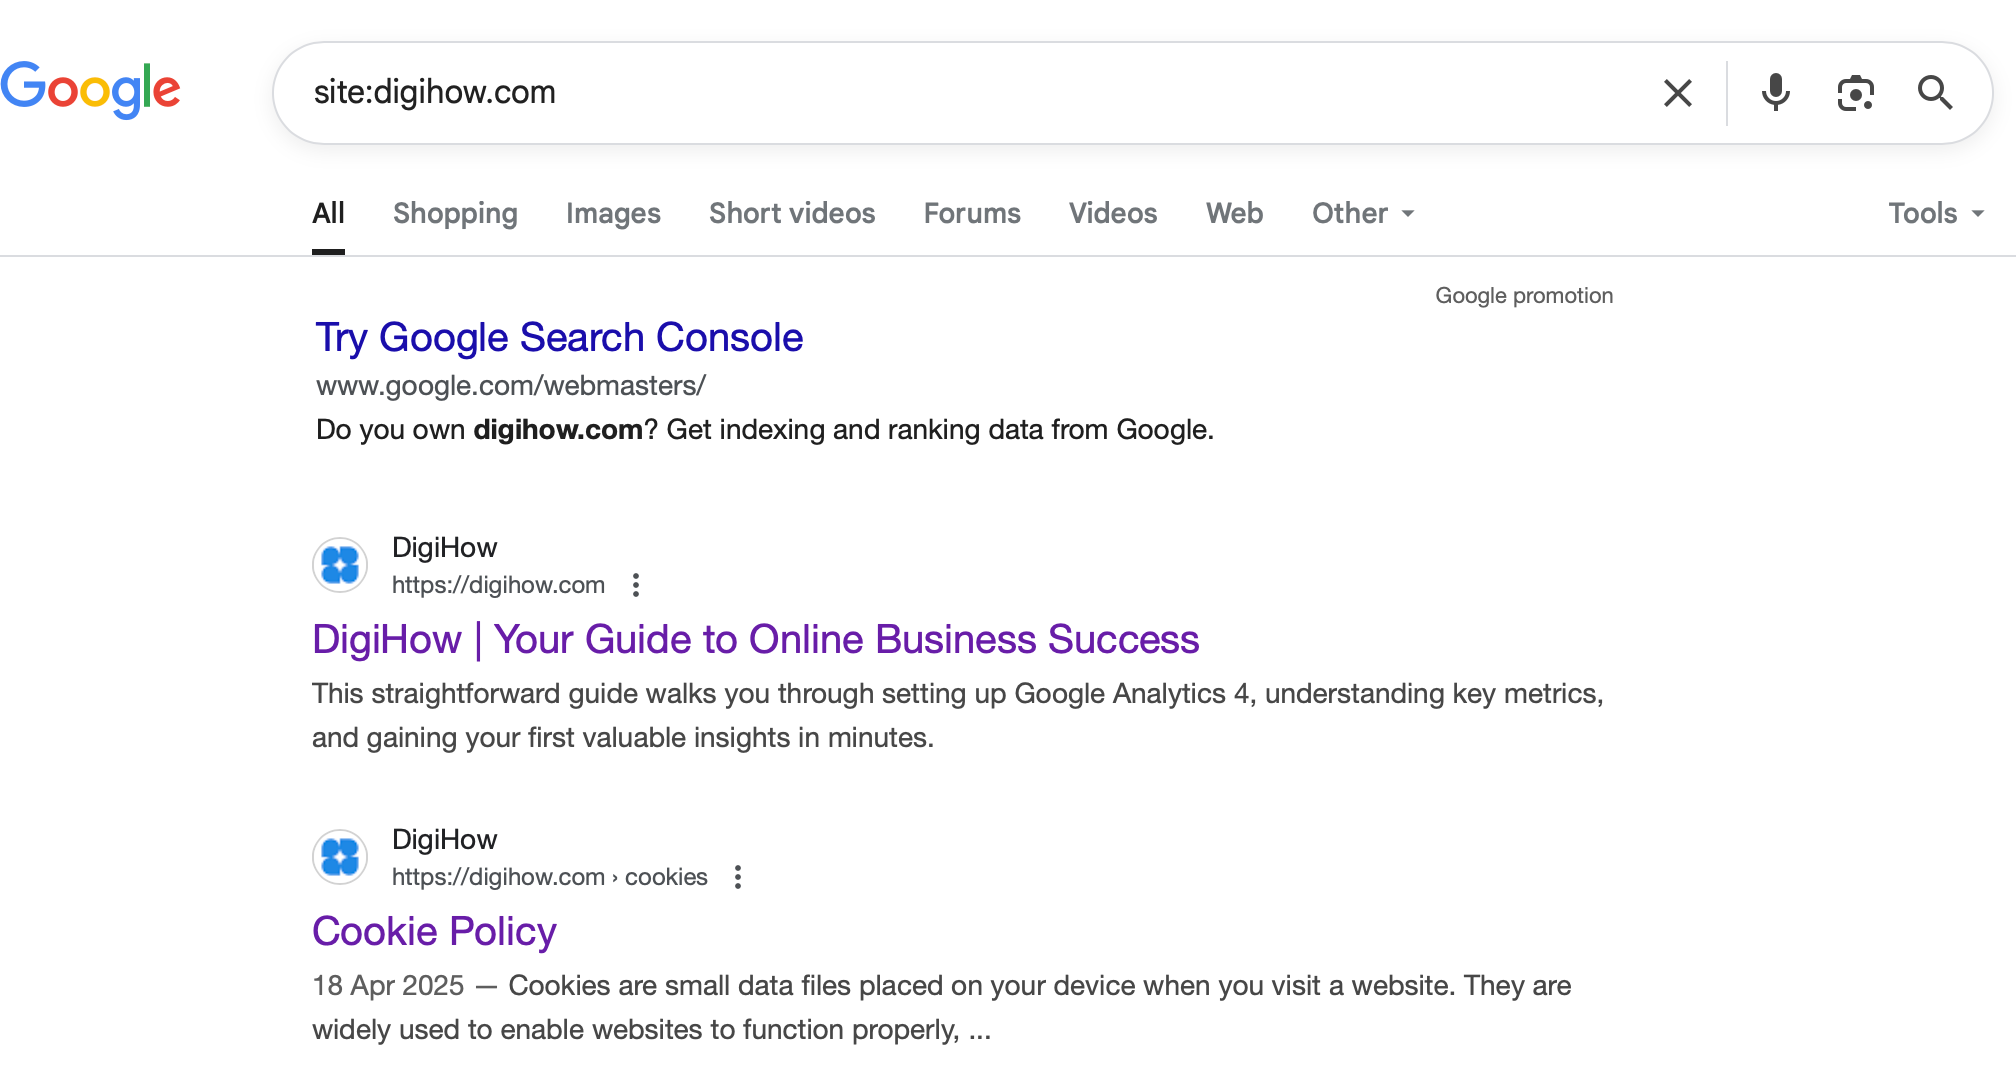
Task: Select the Shopping filter
Action: point(455,213)
